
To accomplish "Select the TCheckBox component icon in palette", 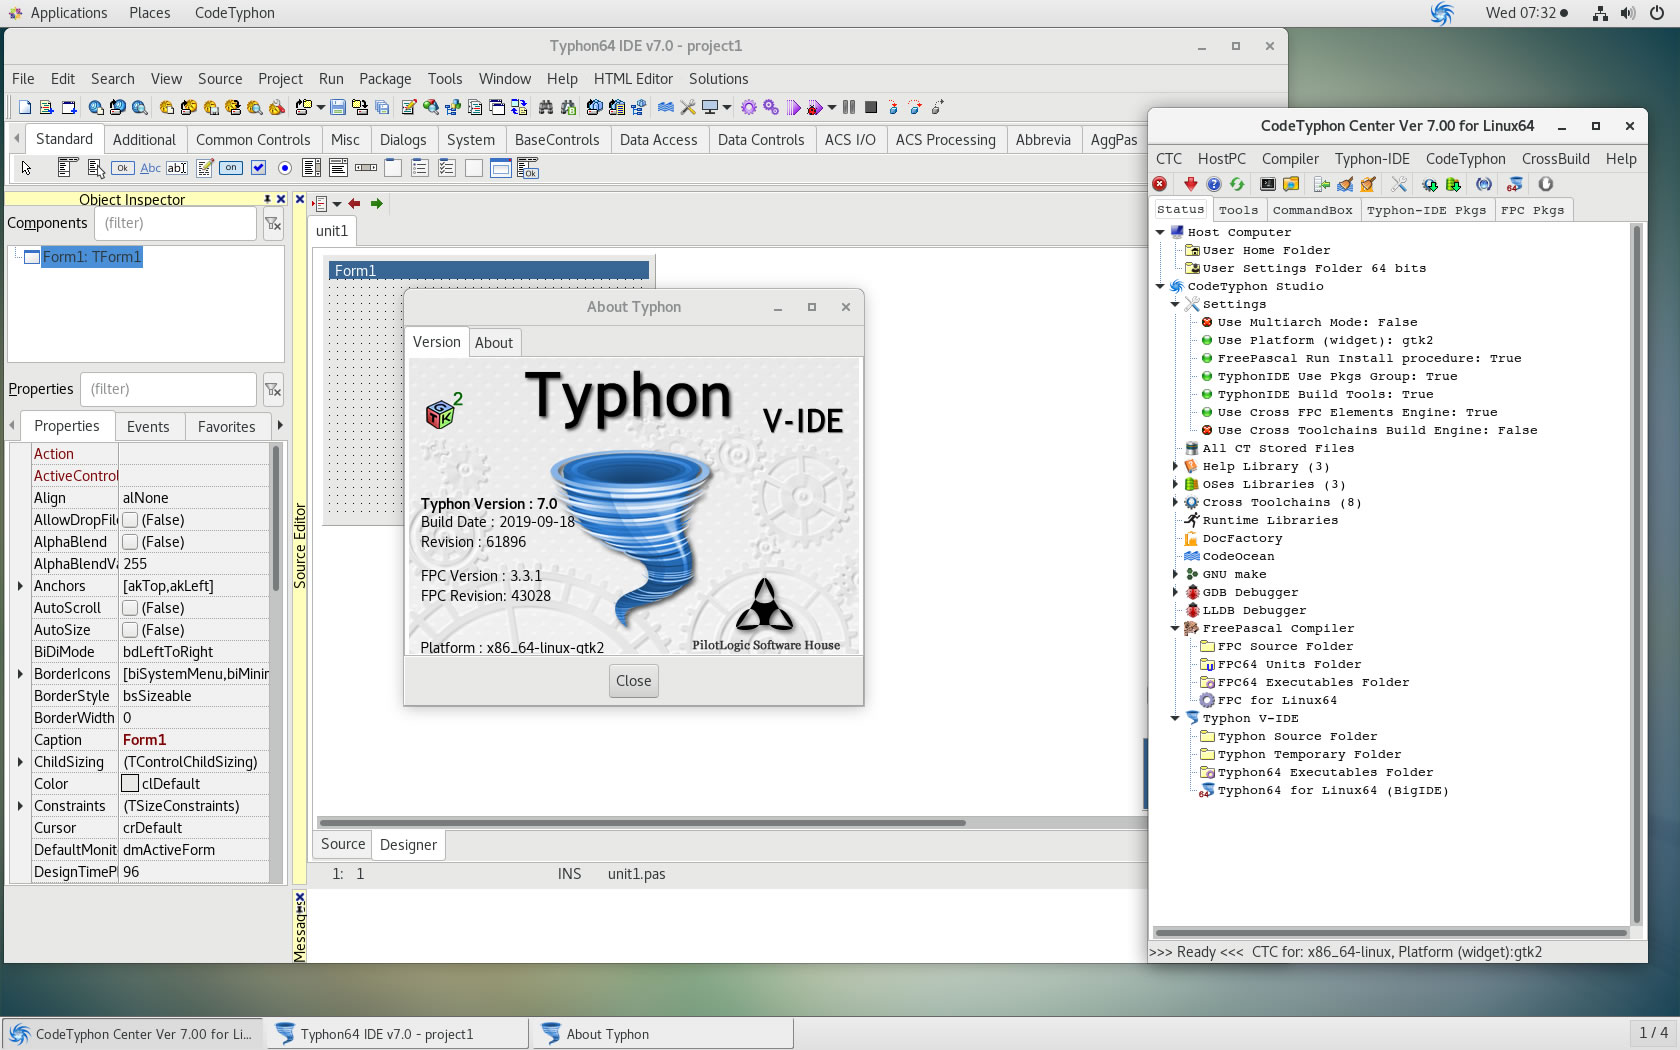I will pos(259,168).
